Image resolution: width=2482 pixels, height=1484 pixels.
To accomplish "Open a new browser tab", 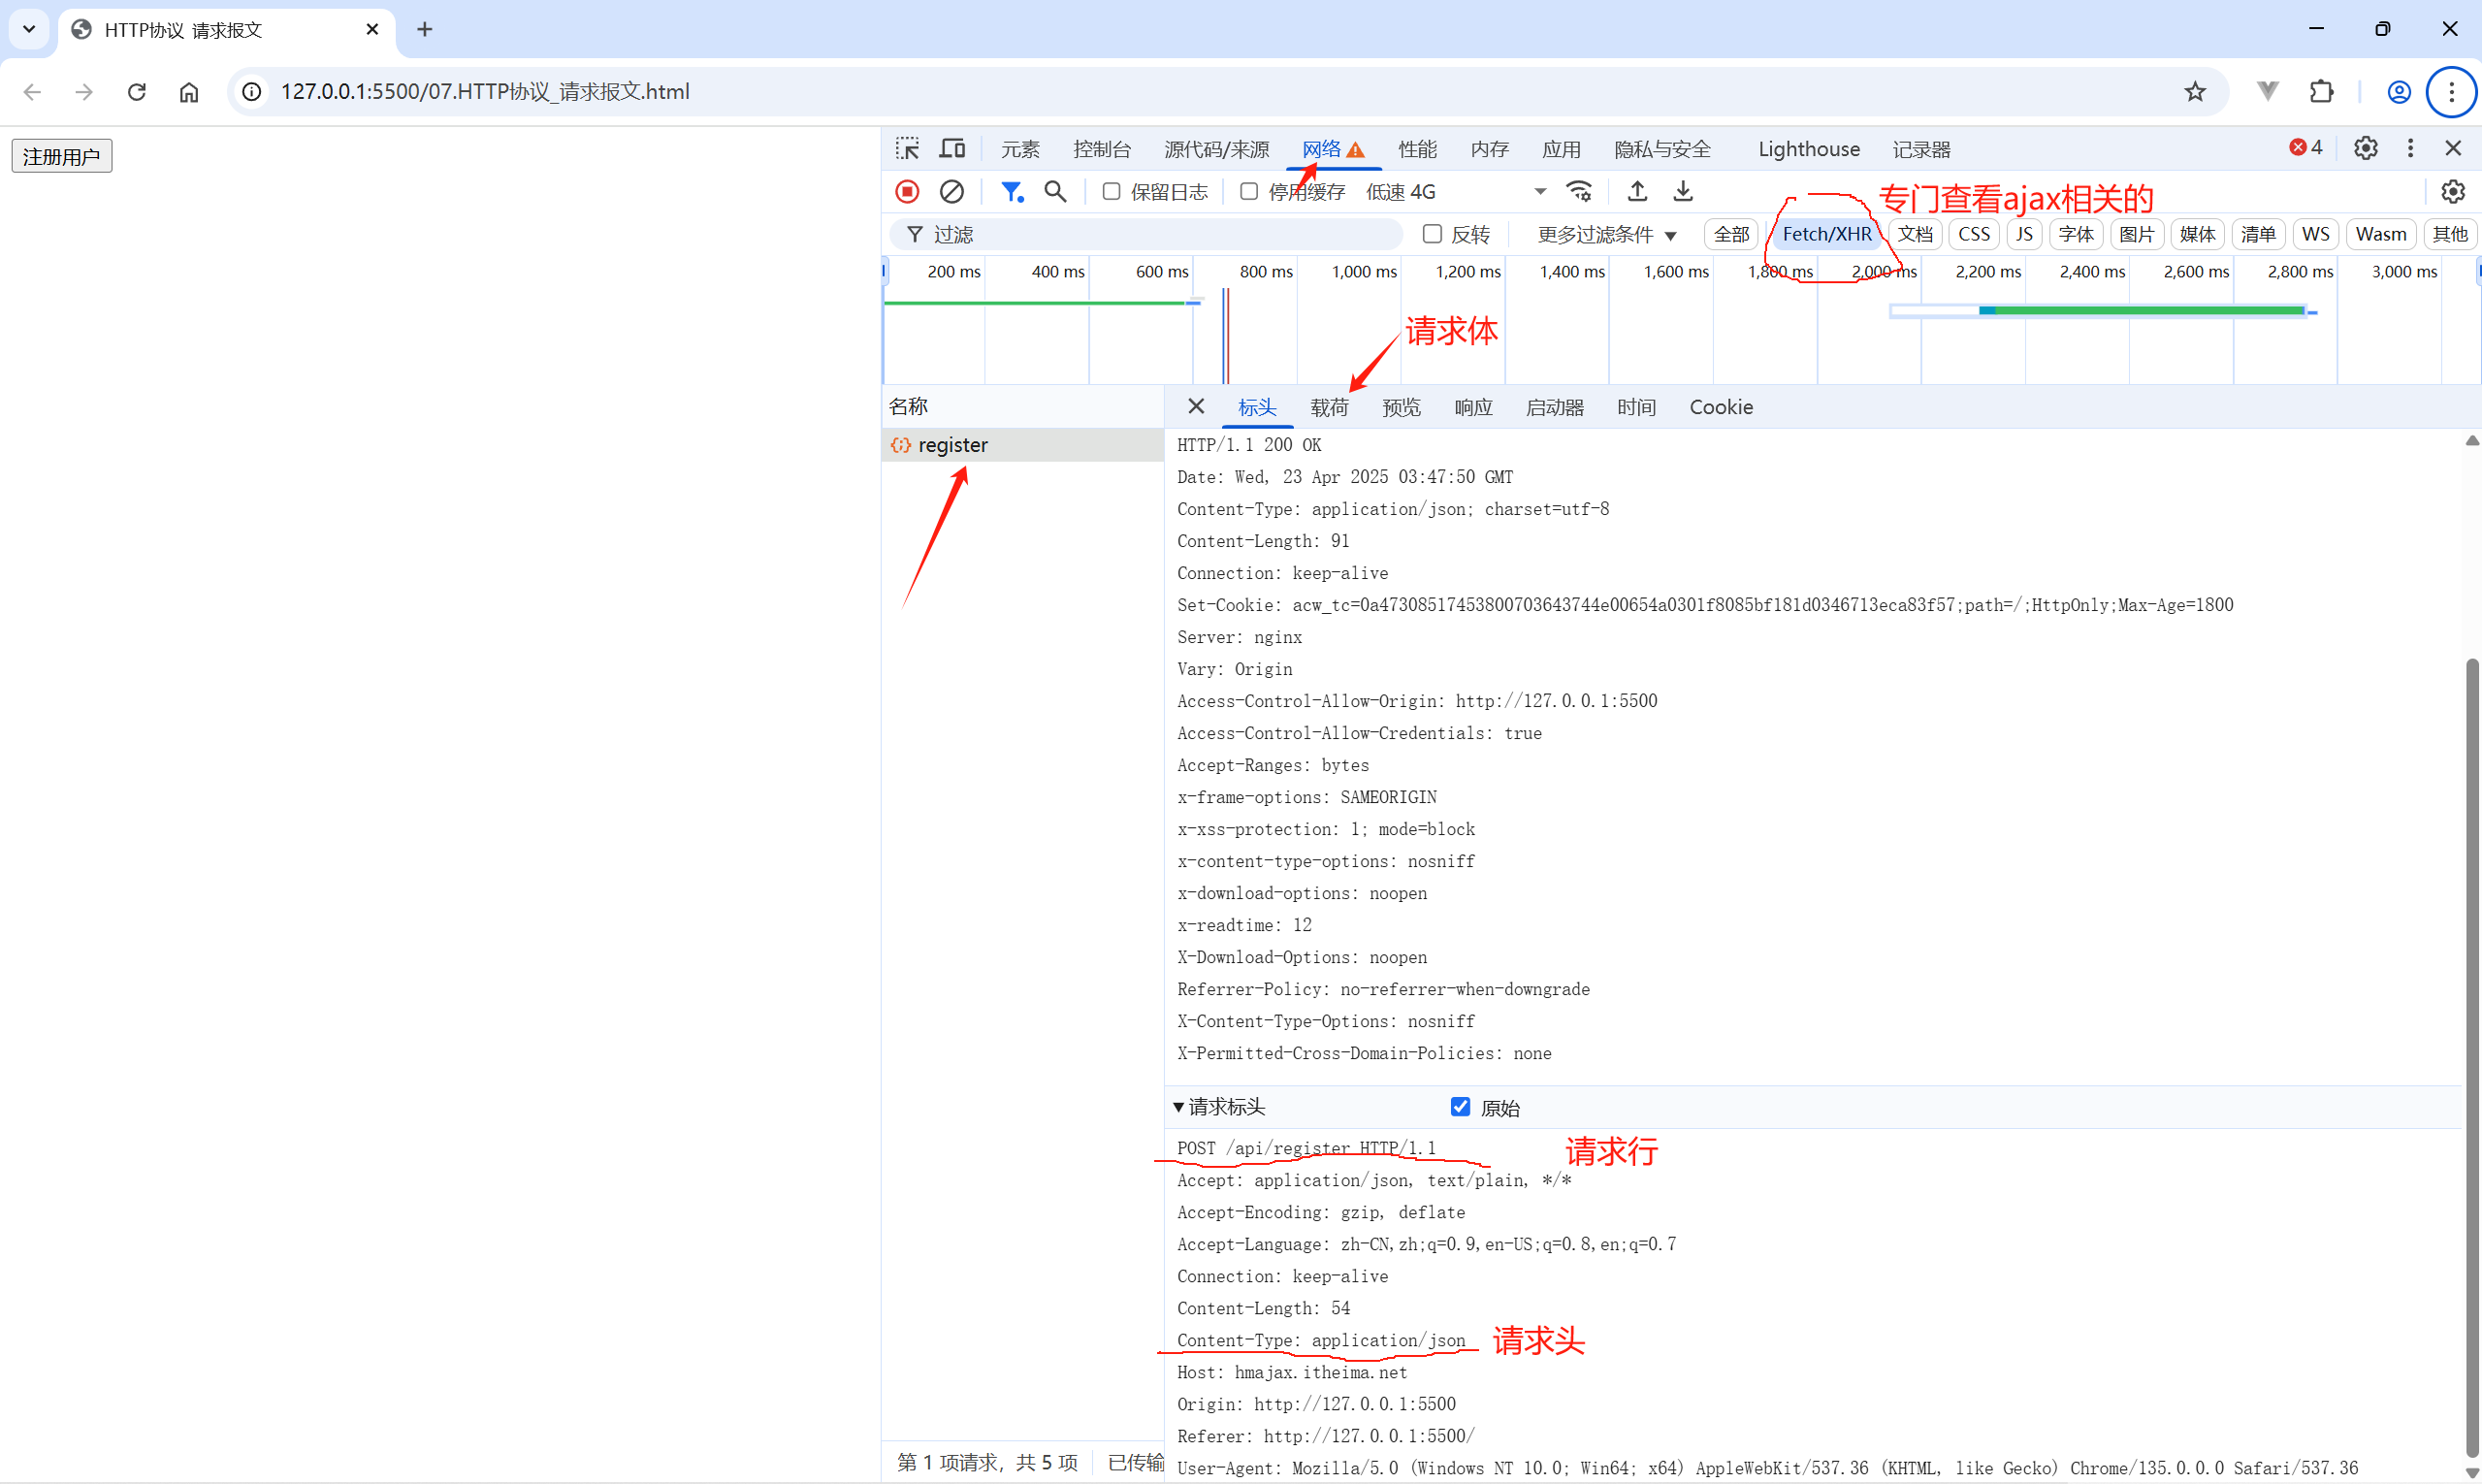I will tap(425, 30).
